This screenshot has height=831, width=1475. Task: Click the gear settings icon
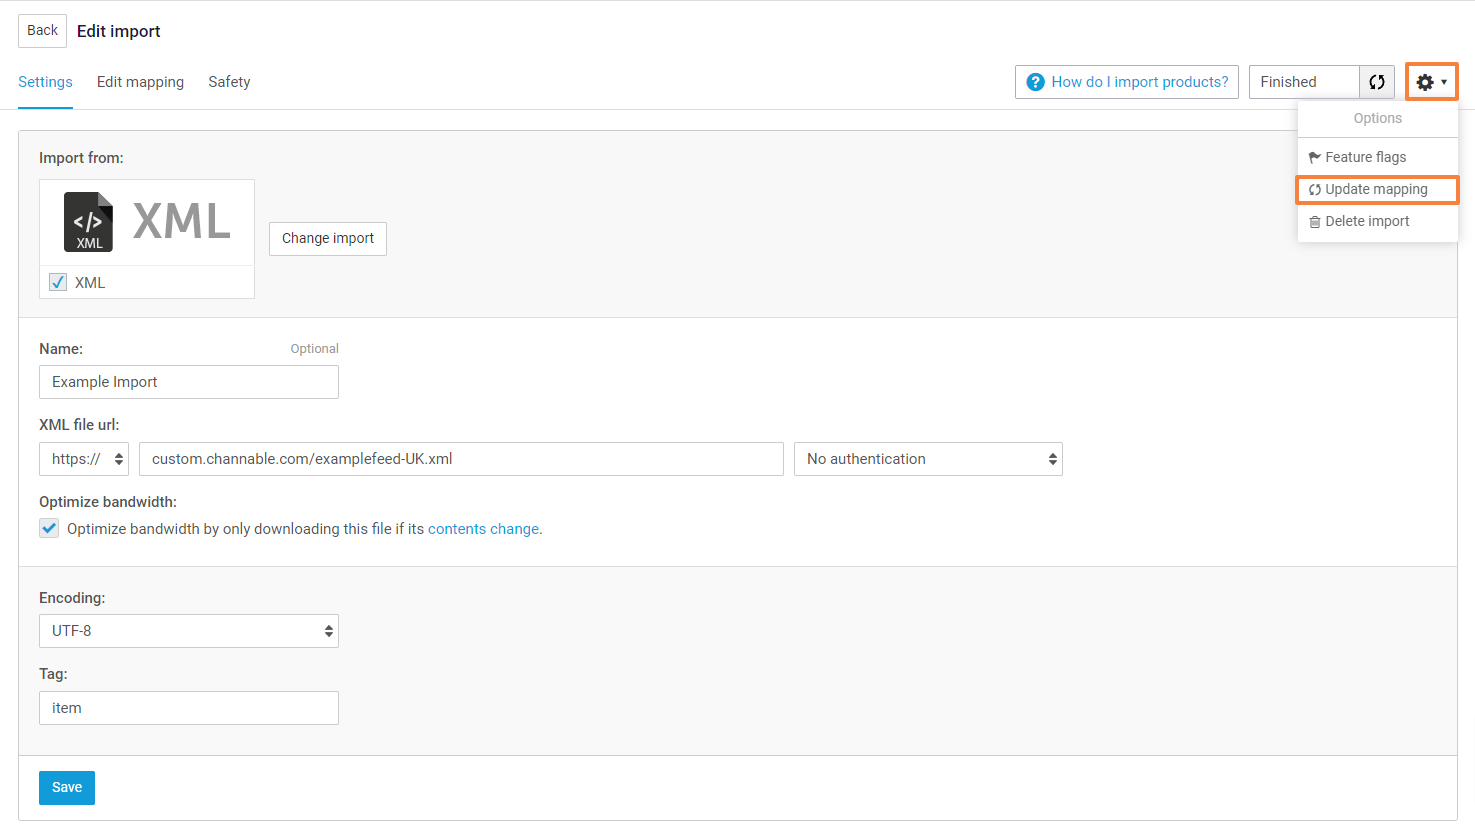[x=1426, y=82]
